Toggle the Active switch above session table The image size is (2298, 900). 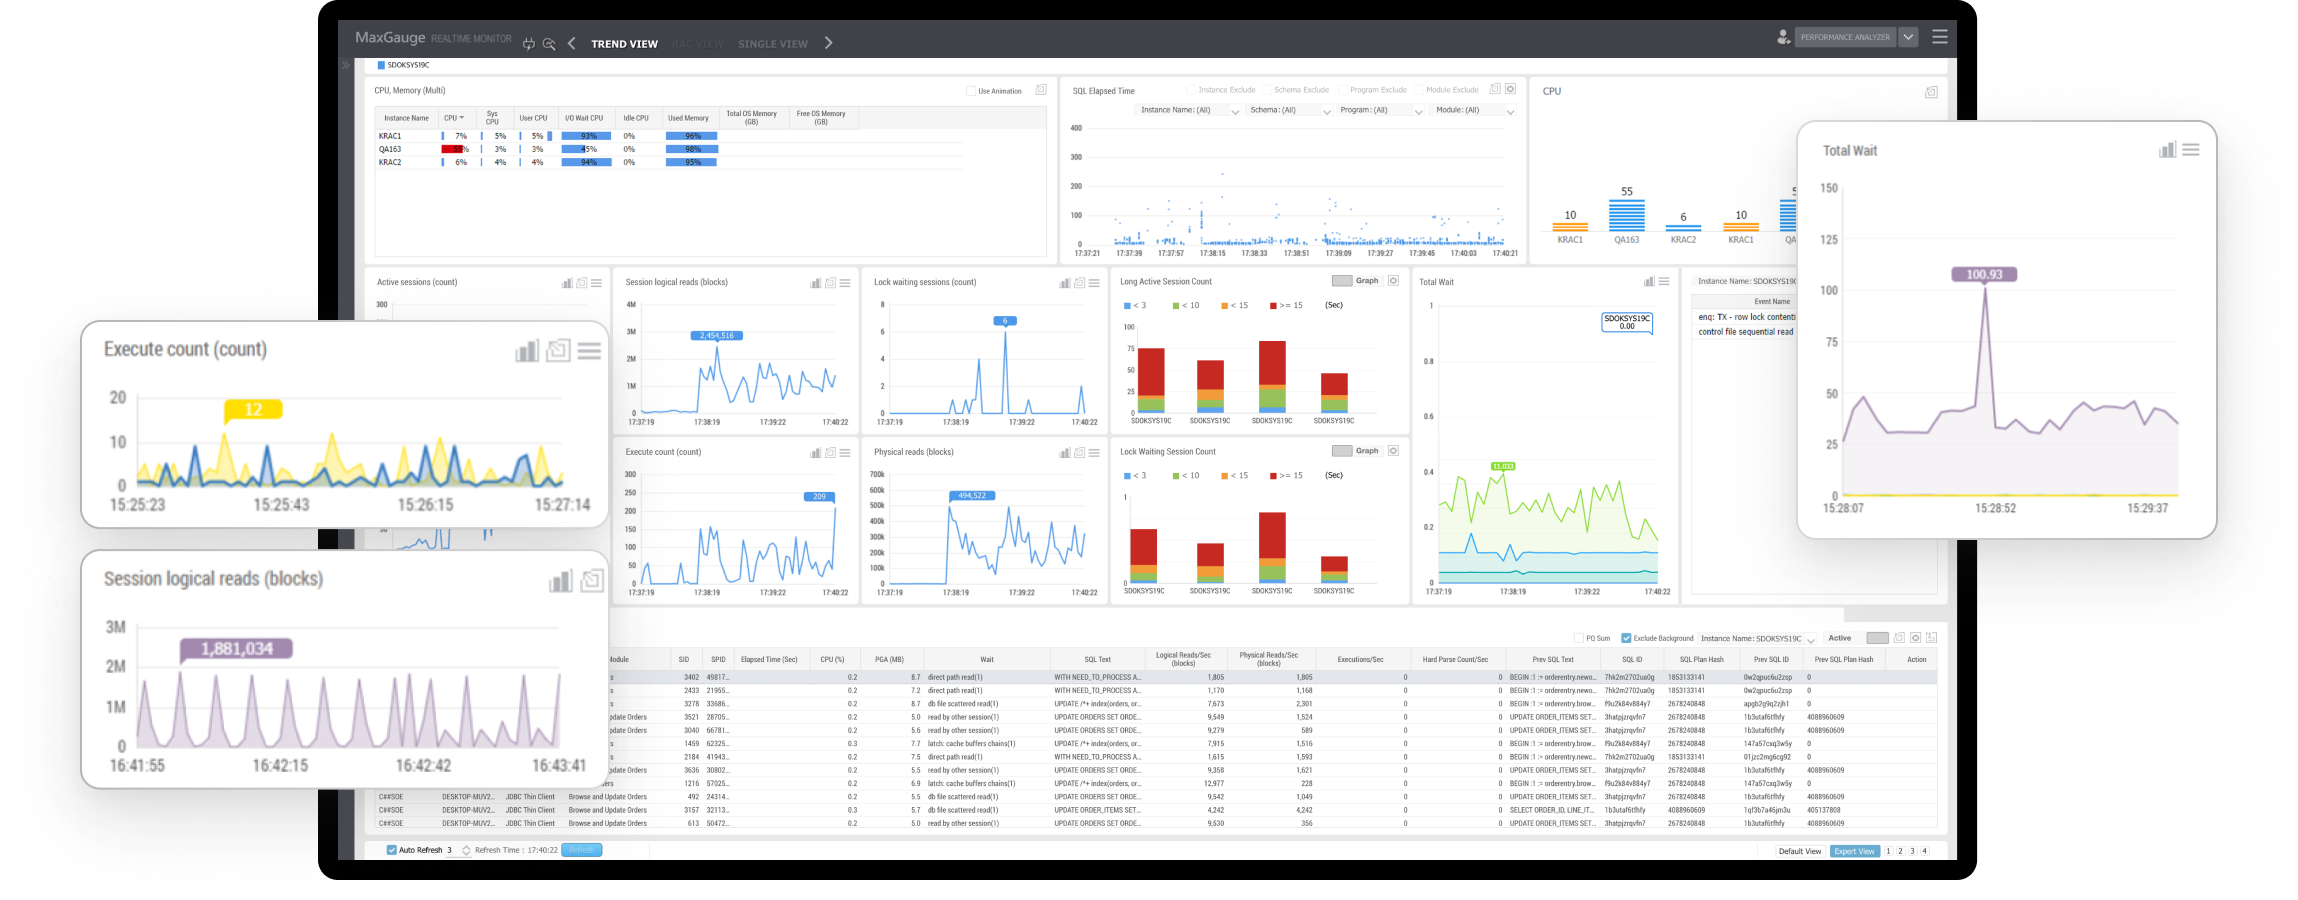1877,638
